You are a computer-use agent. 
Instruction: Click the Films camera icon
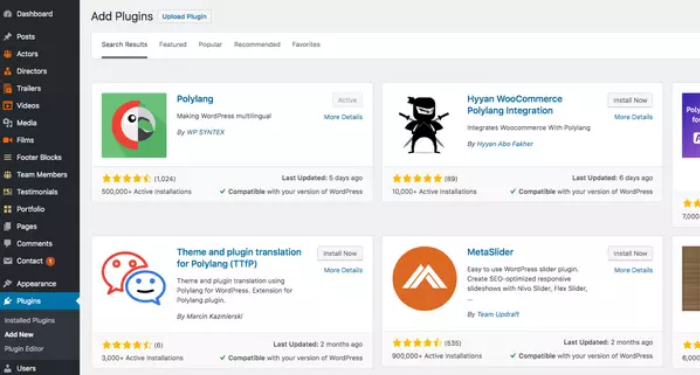[x=7, y=140]
